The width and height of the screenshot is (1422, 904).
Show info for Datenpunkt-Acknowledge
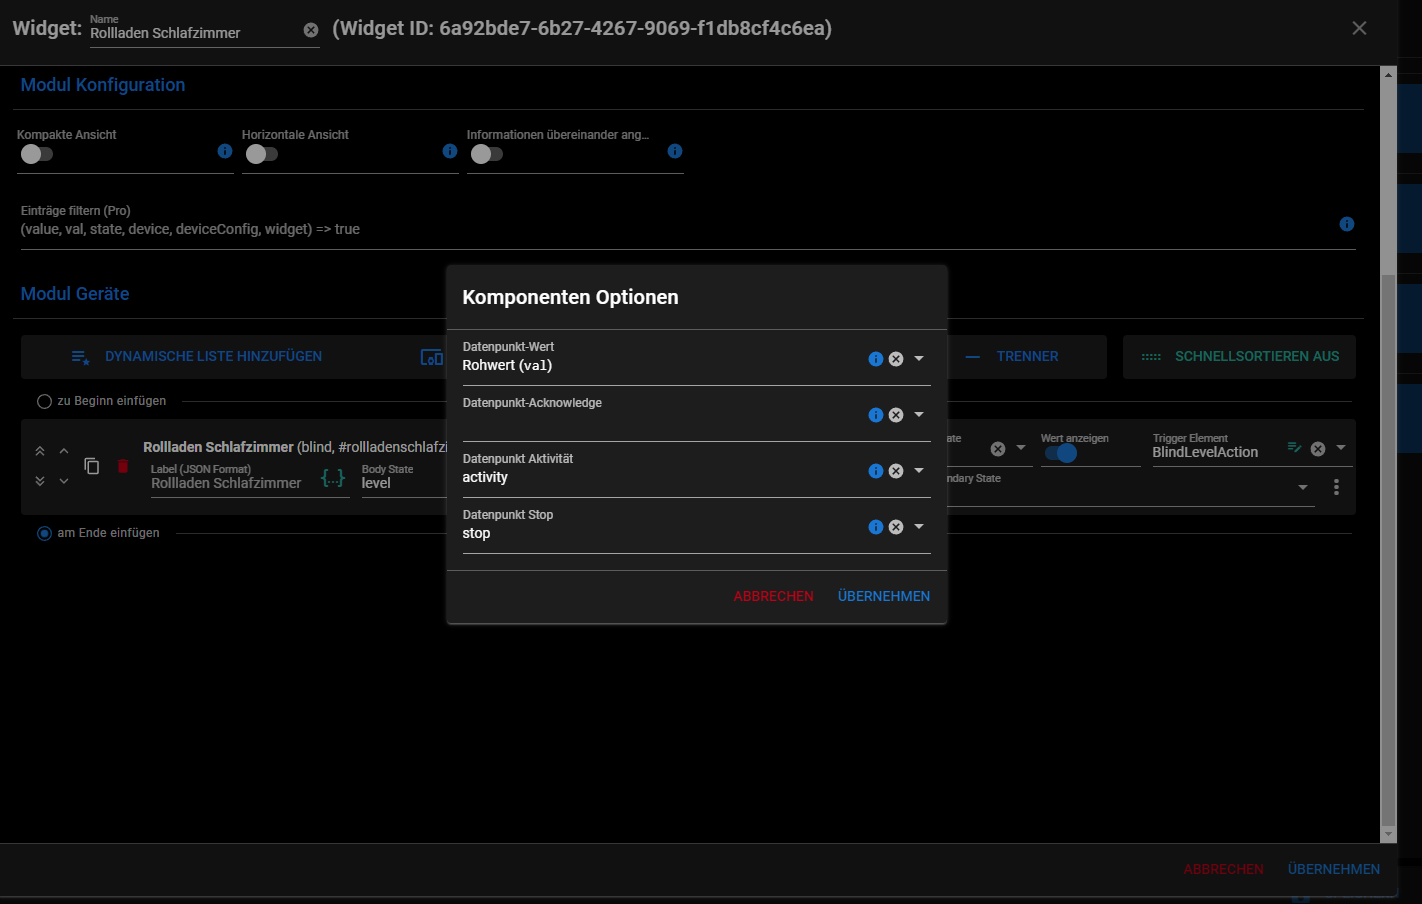(876, 415)
